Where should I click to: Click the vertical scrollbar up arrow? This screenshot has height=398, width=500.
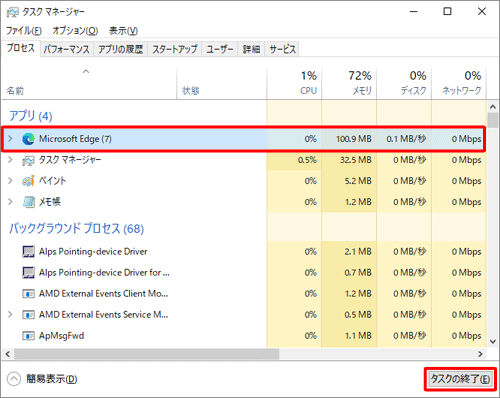pyautogui.click(x=493, y=107)
